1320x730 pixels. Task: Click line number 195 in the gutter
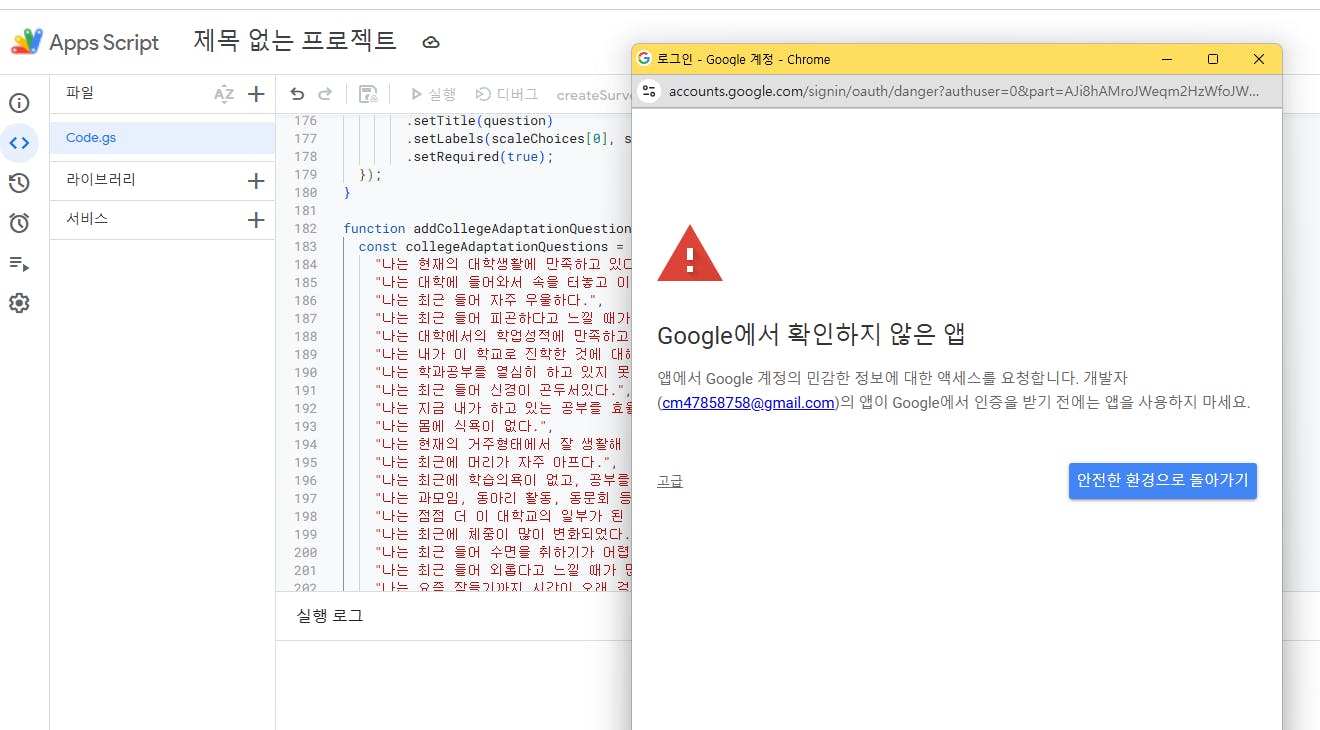tap(305, 463)
